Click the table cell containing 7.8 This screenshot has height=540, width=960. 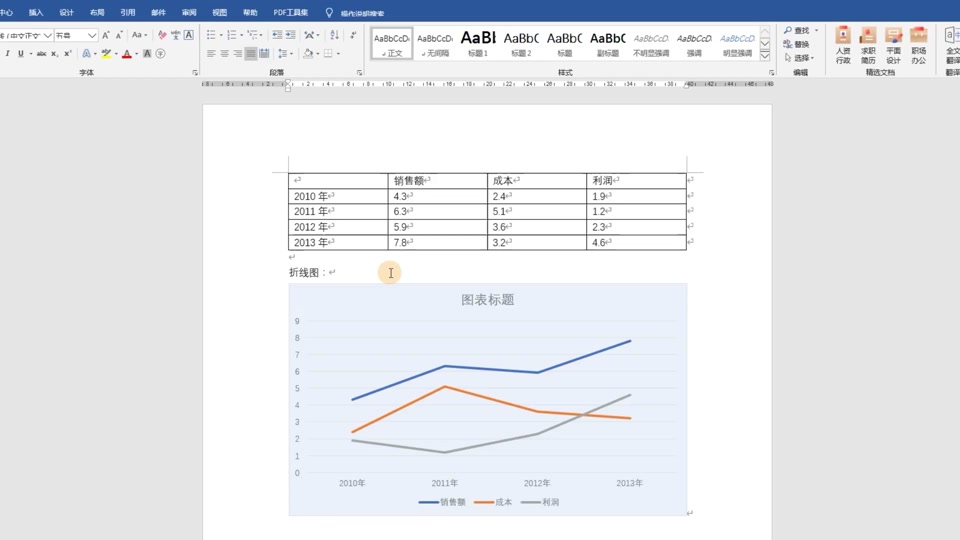[x=437, y=242]
